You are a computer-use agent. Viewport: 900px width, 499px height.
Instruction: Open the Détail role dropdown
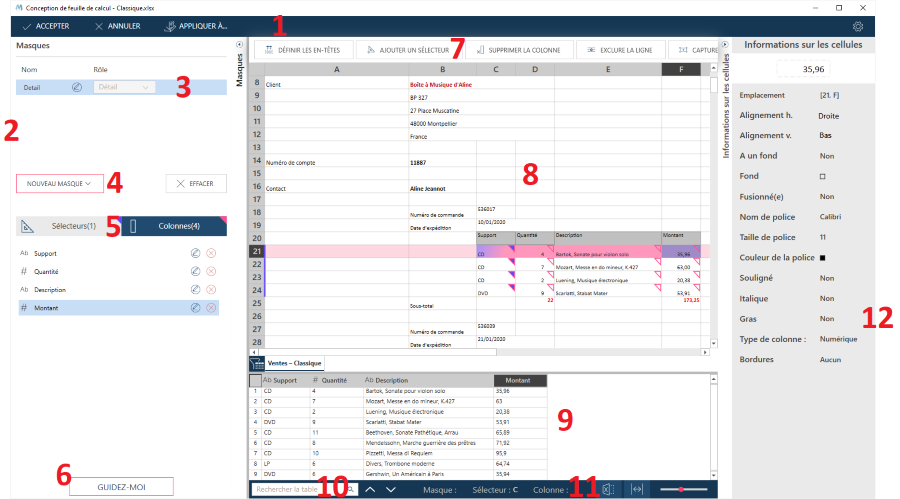[124, 87]
